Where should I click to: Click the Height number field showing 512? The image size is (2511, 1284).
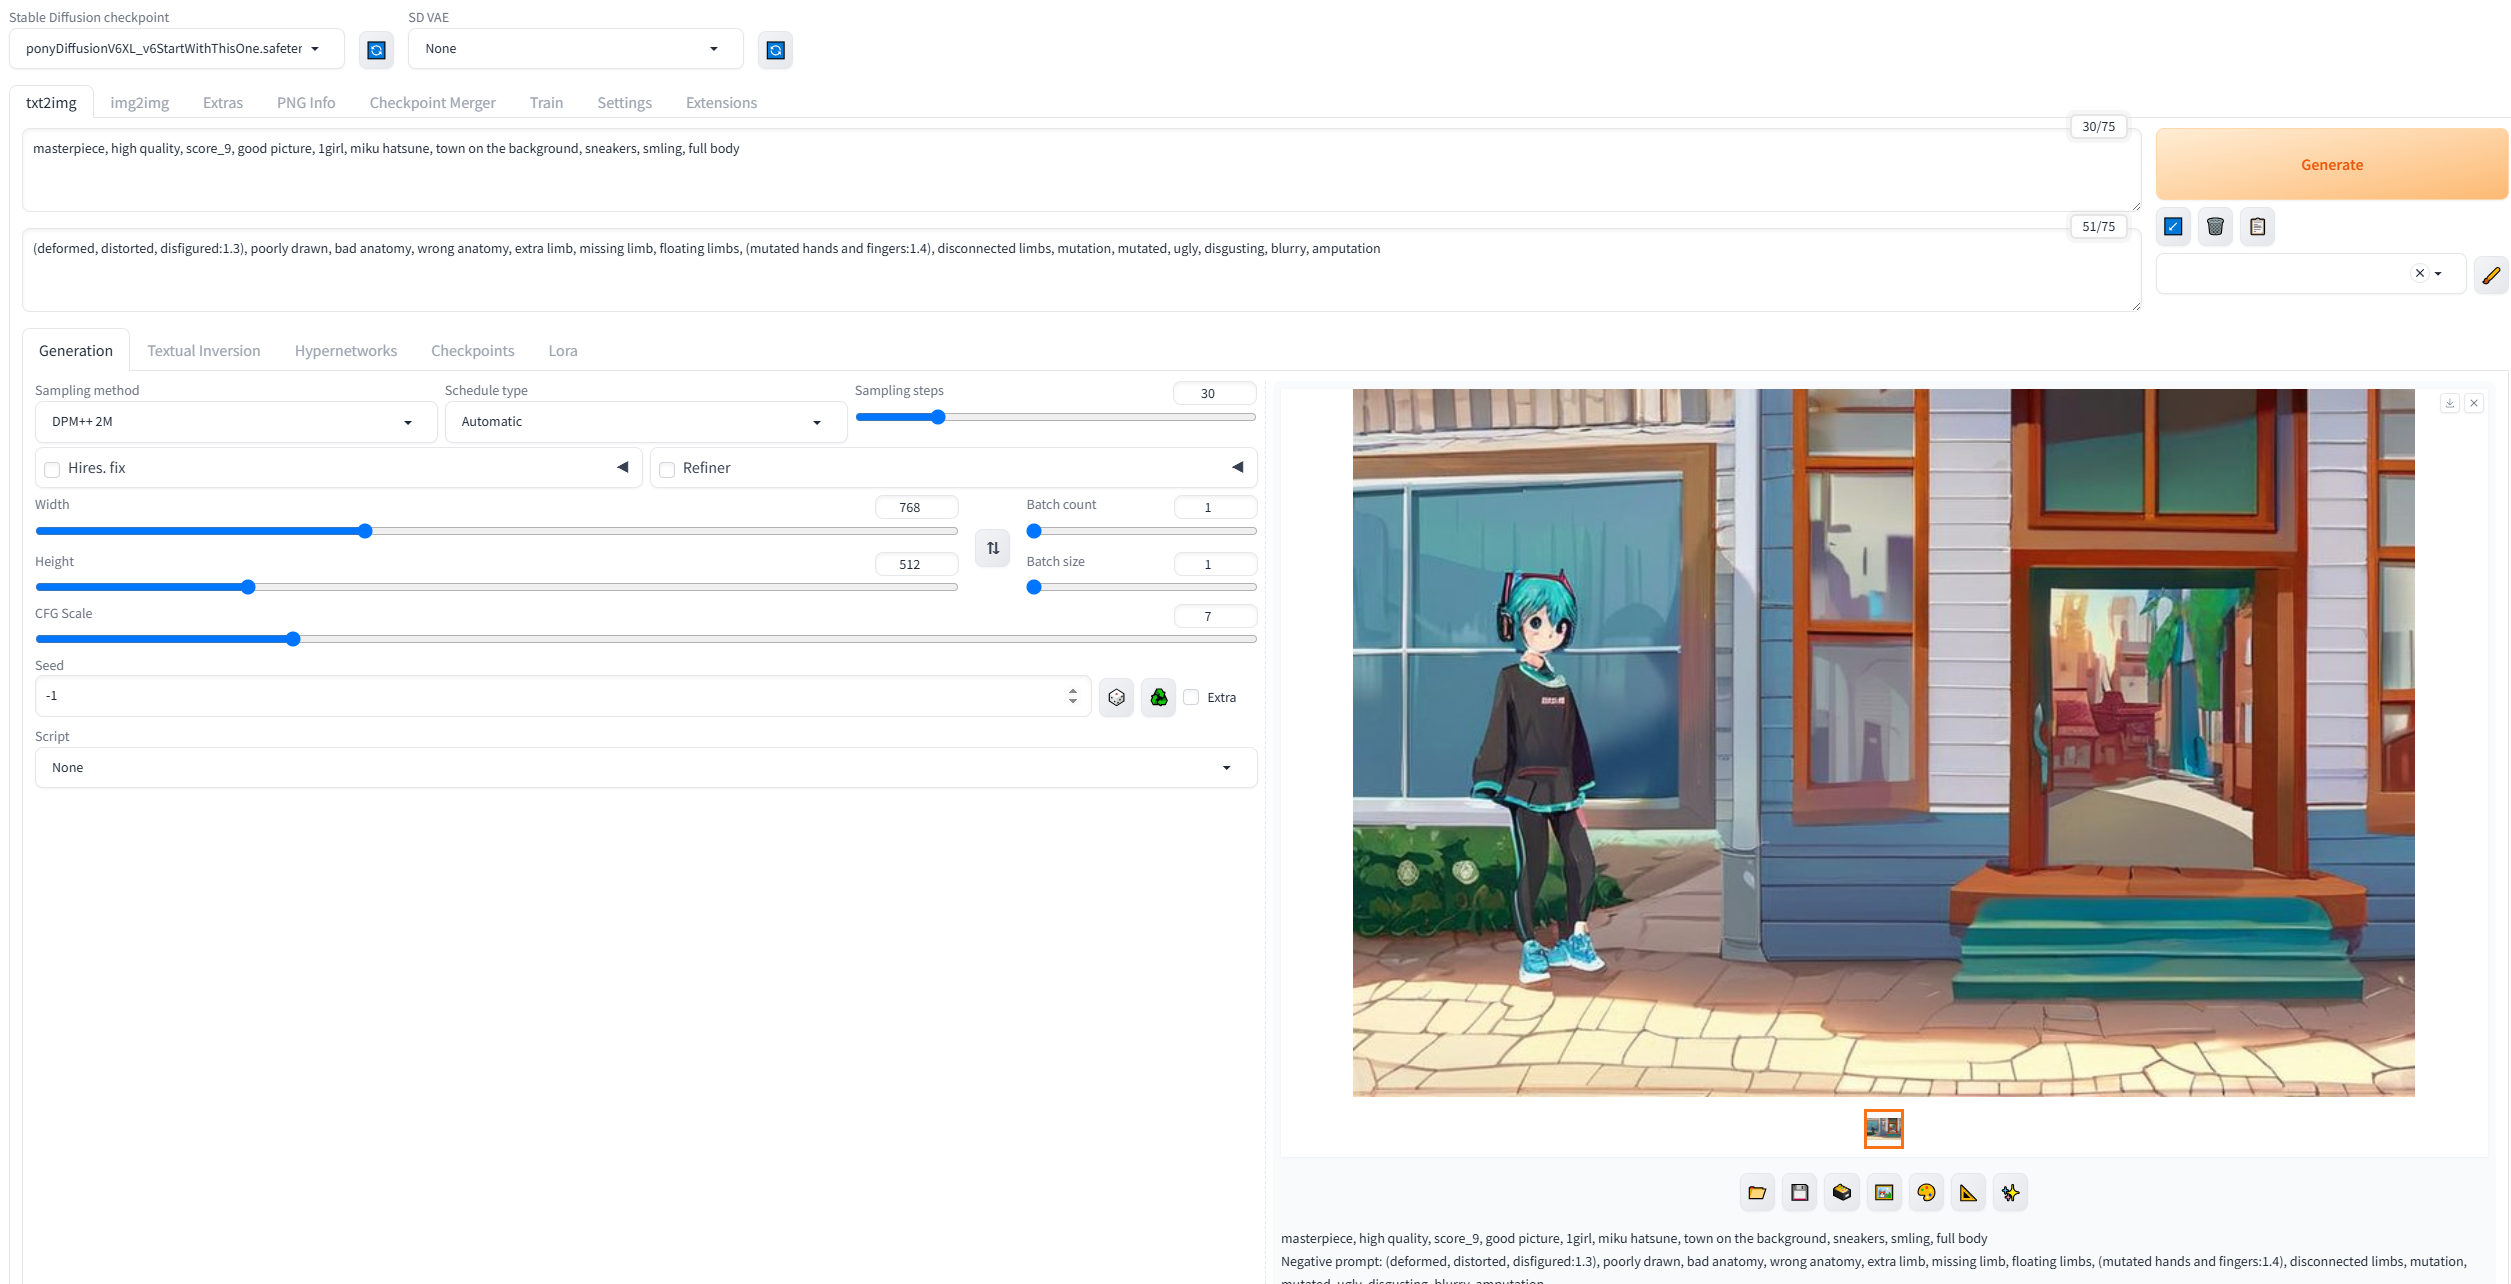pyautogui.click(x=916, y=564)
